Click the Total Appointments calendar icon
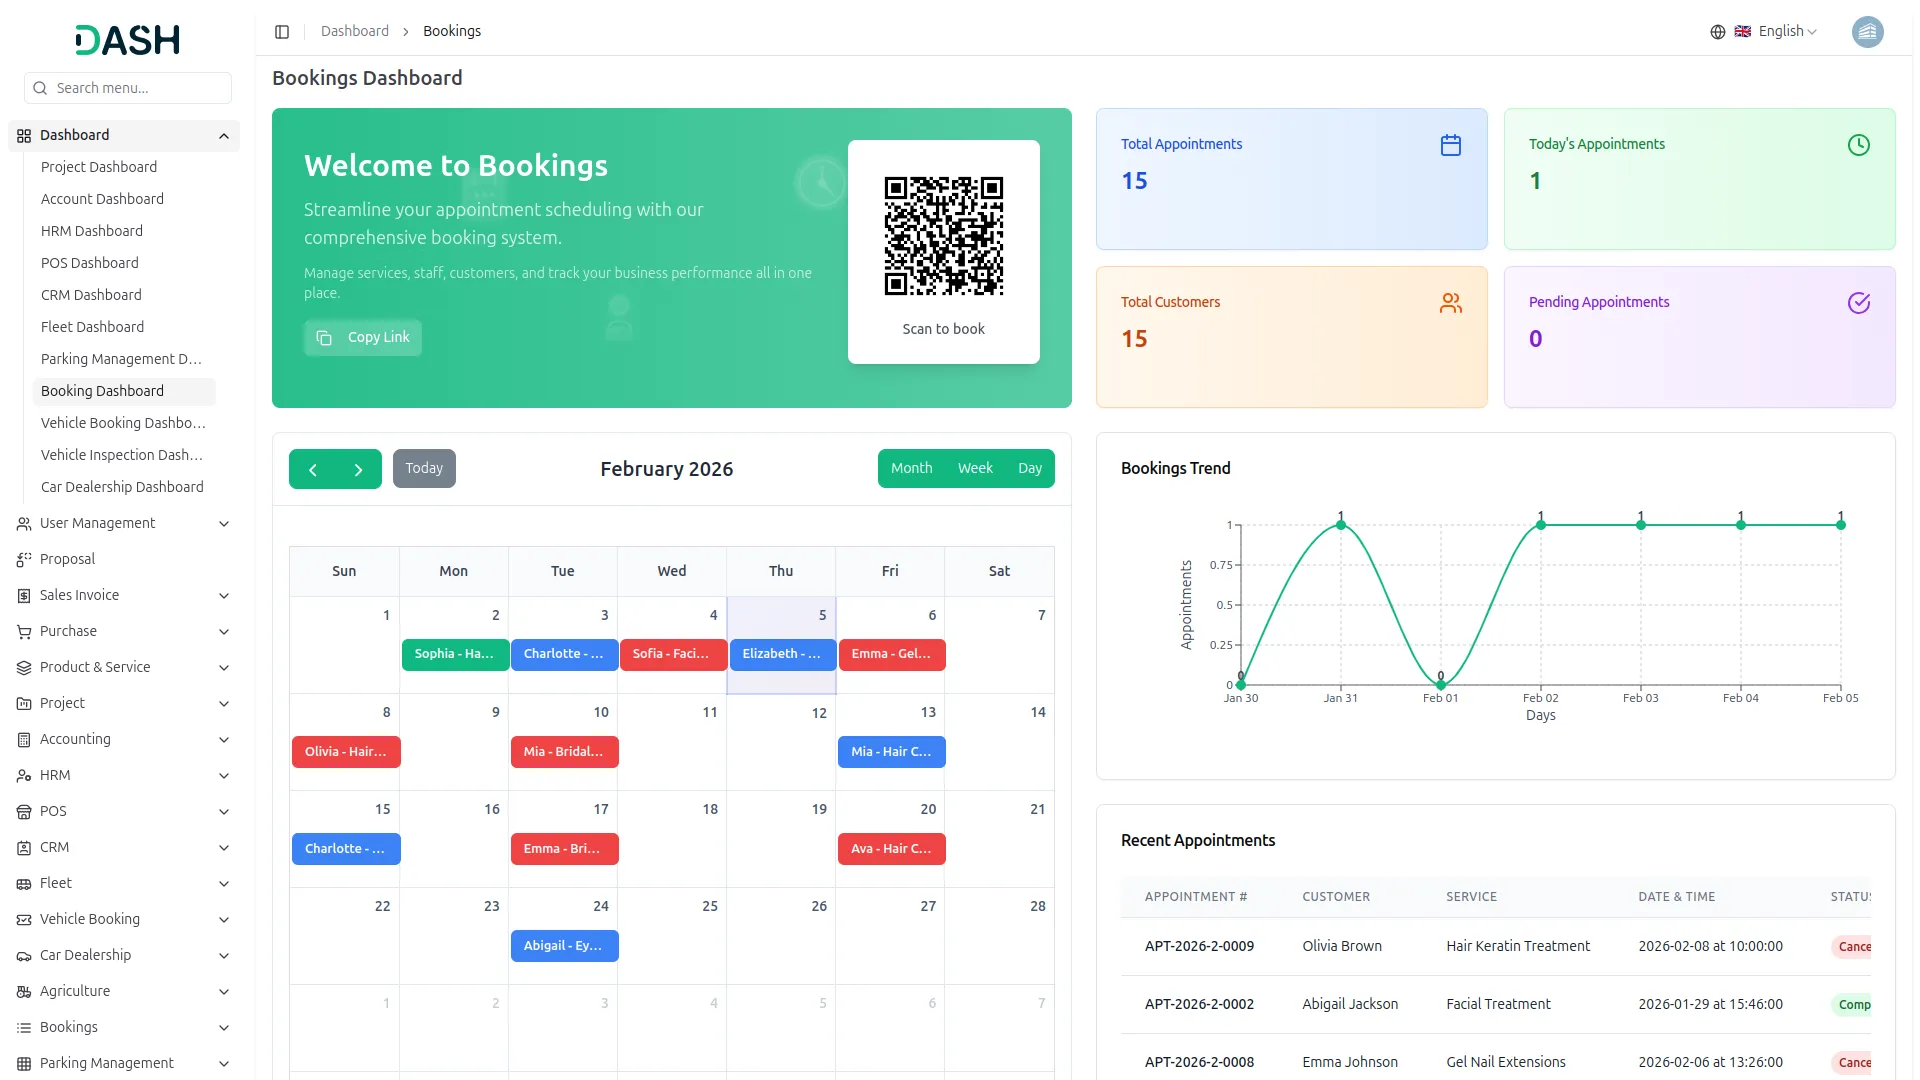 click(1450, 146)
